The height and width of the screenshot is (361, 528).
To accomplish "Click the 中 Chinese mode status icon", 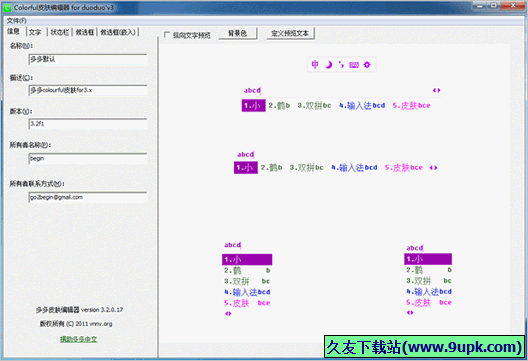I will (315, 64).
